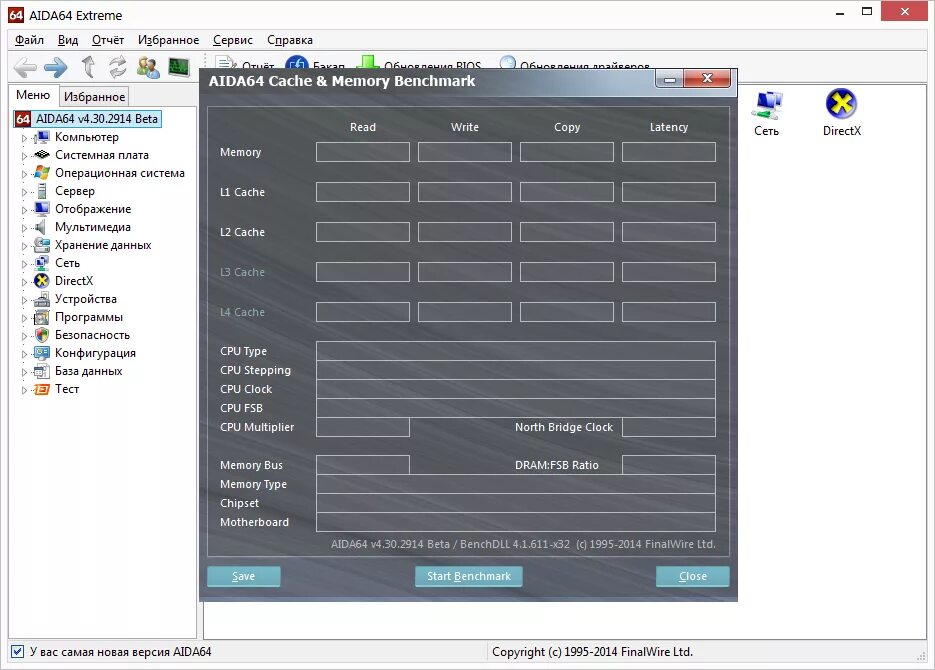Viewport: 935px width, 670px height.
Task: Click the Хранение данных tree icon
Action: coord(42,245)
